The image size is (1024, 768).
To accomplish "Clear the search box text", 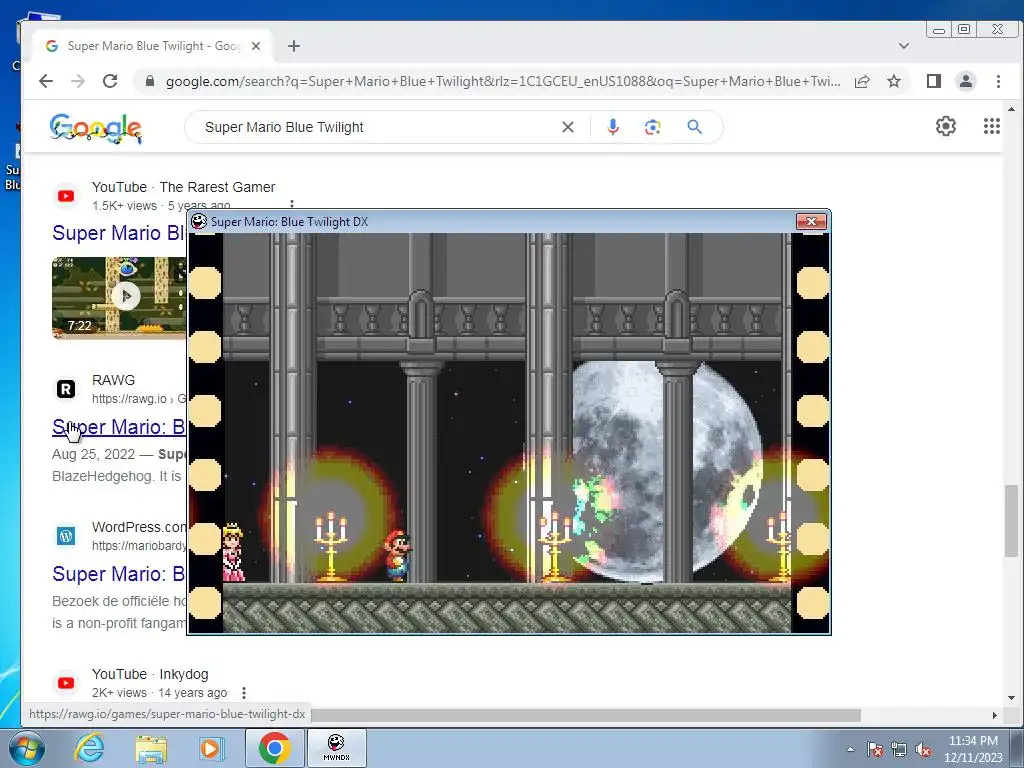I will [x=568, y=127].
